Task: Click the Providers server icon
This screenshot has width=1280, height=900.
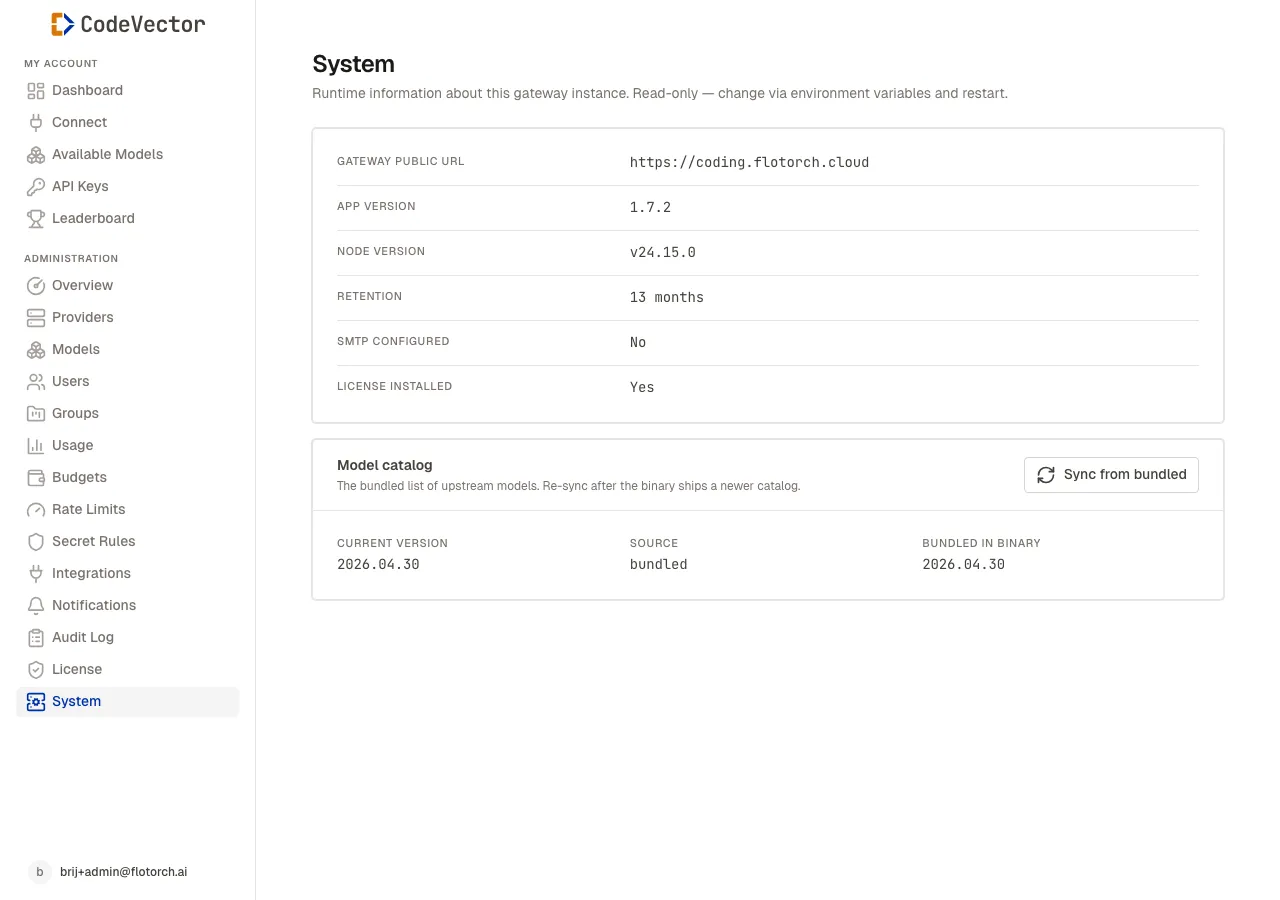Action: click(36, 318)
